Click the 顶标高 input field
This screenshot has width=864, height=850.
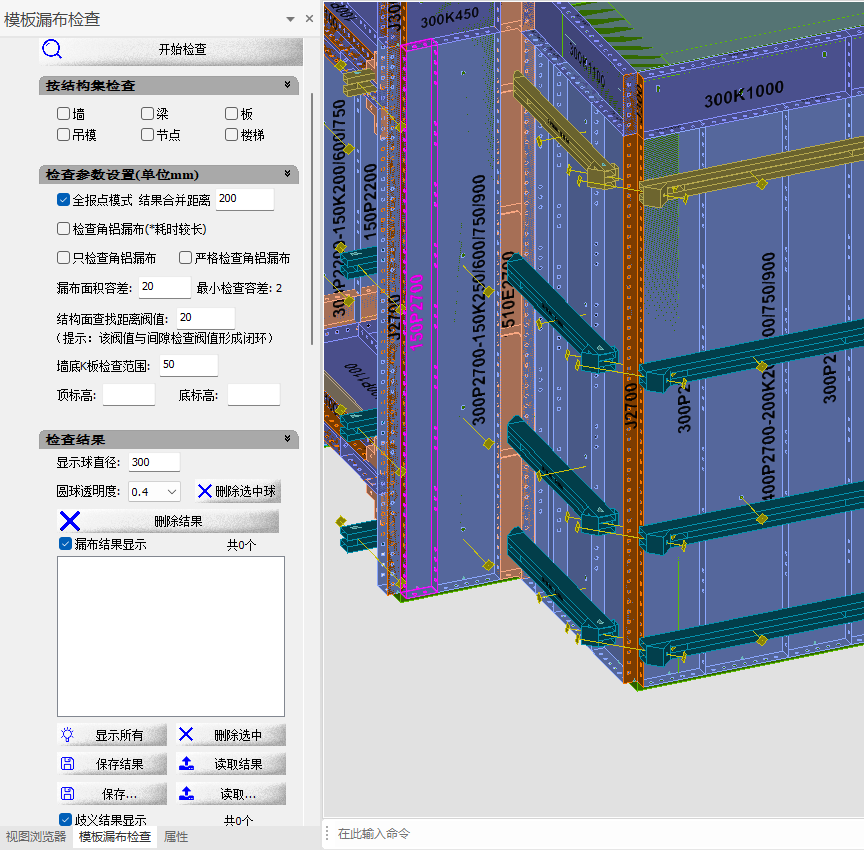(129, 395)
